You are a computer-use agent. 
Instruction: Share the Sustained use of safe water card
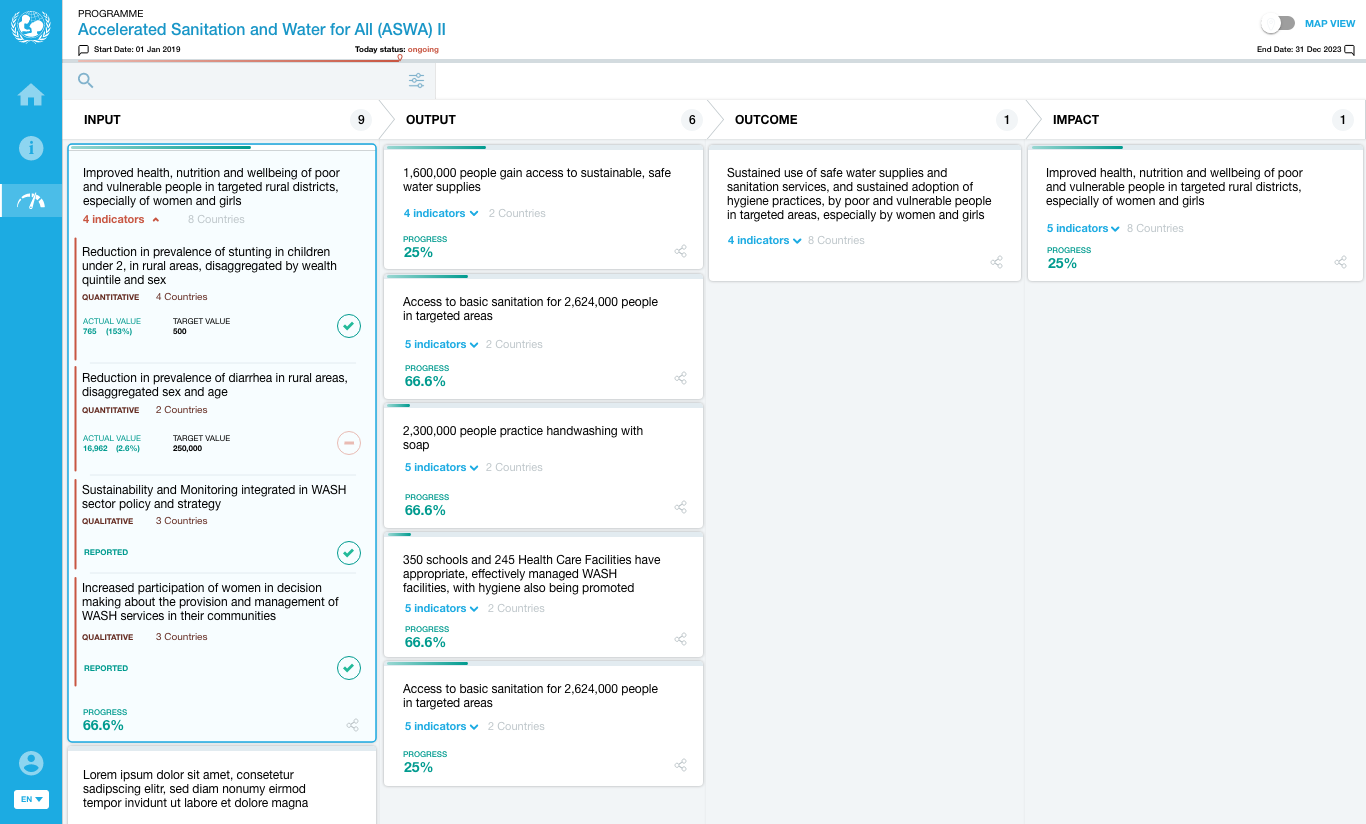tap(997, 262)
